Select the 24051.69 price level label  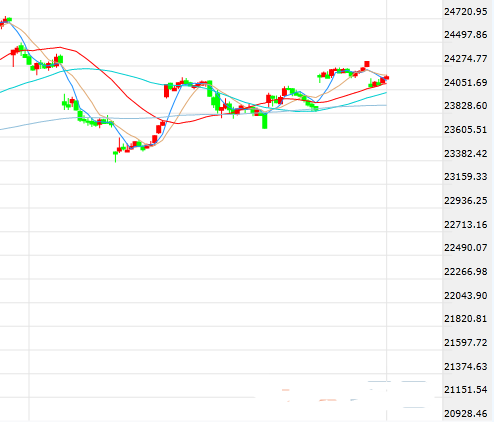tap(465, 82)
